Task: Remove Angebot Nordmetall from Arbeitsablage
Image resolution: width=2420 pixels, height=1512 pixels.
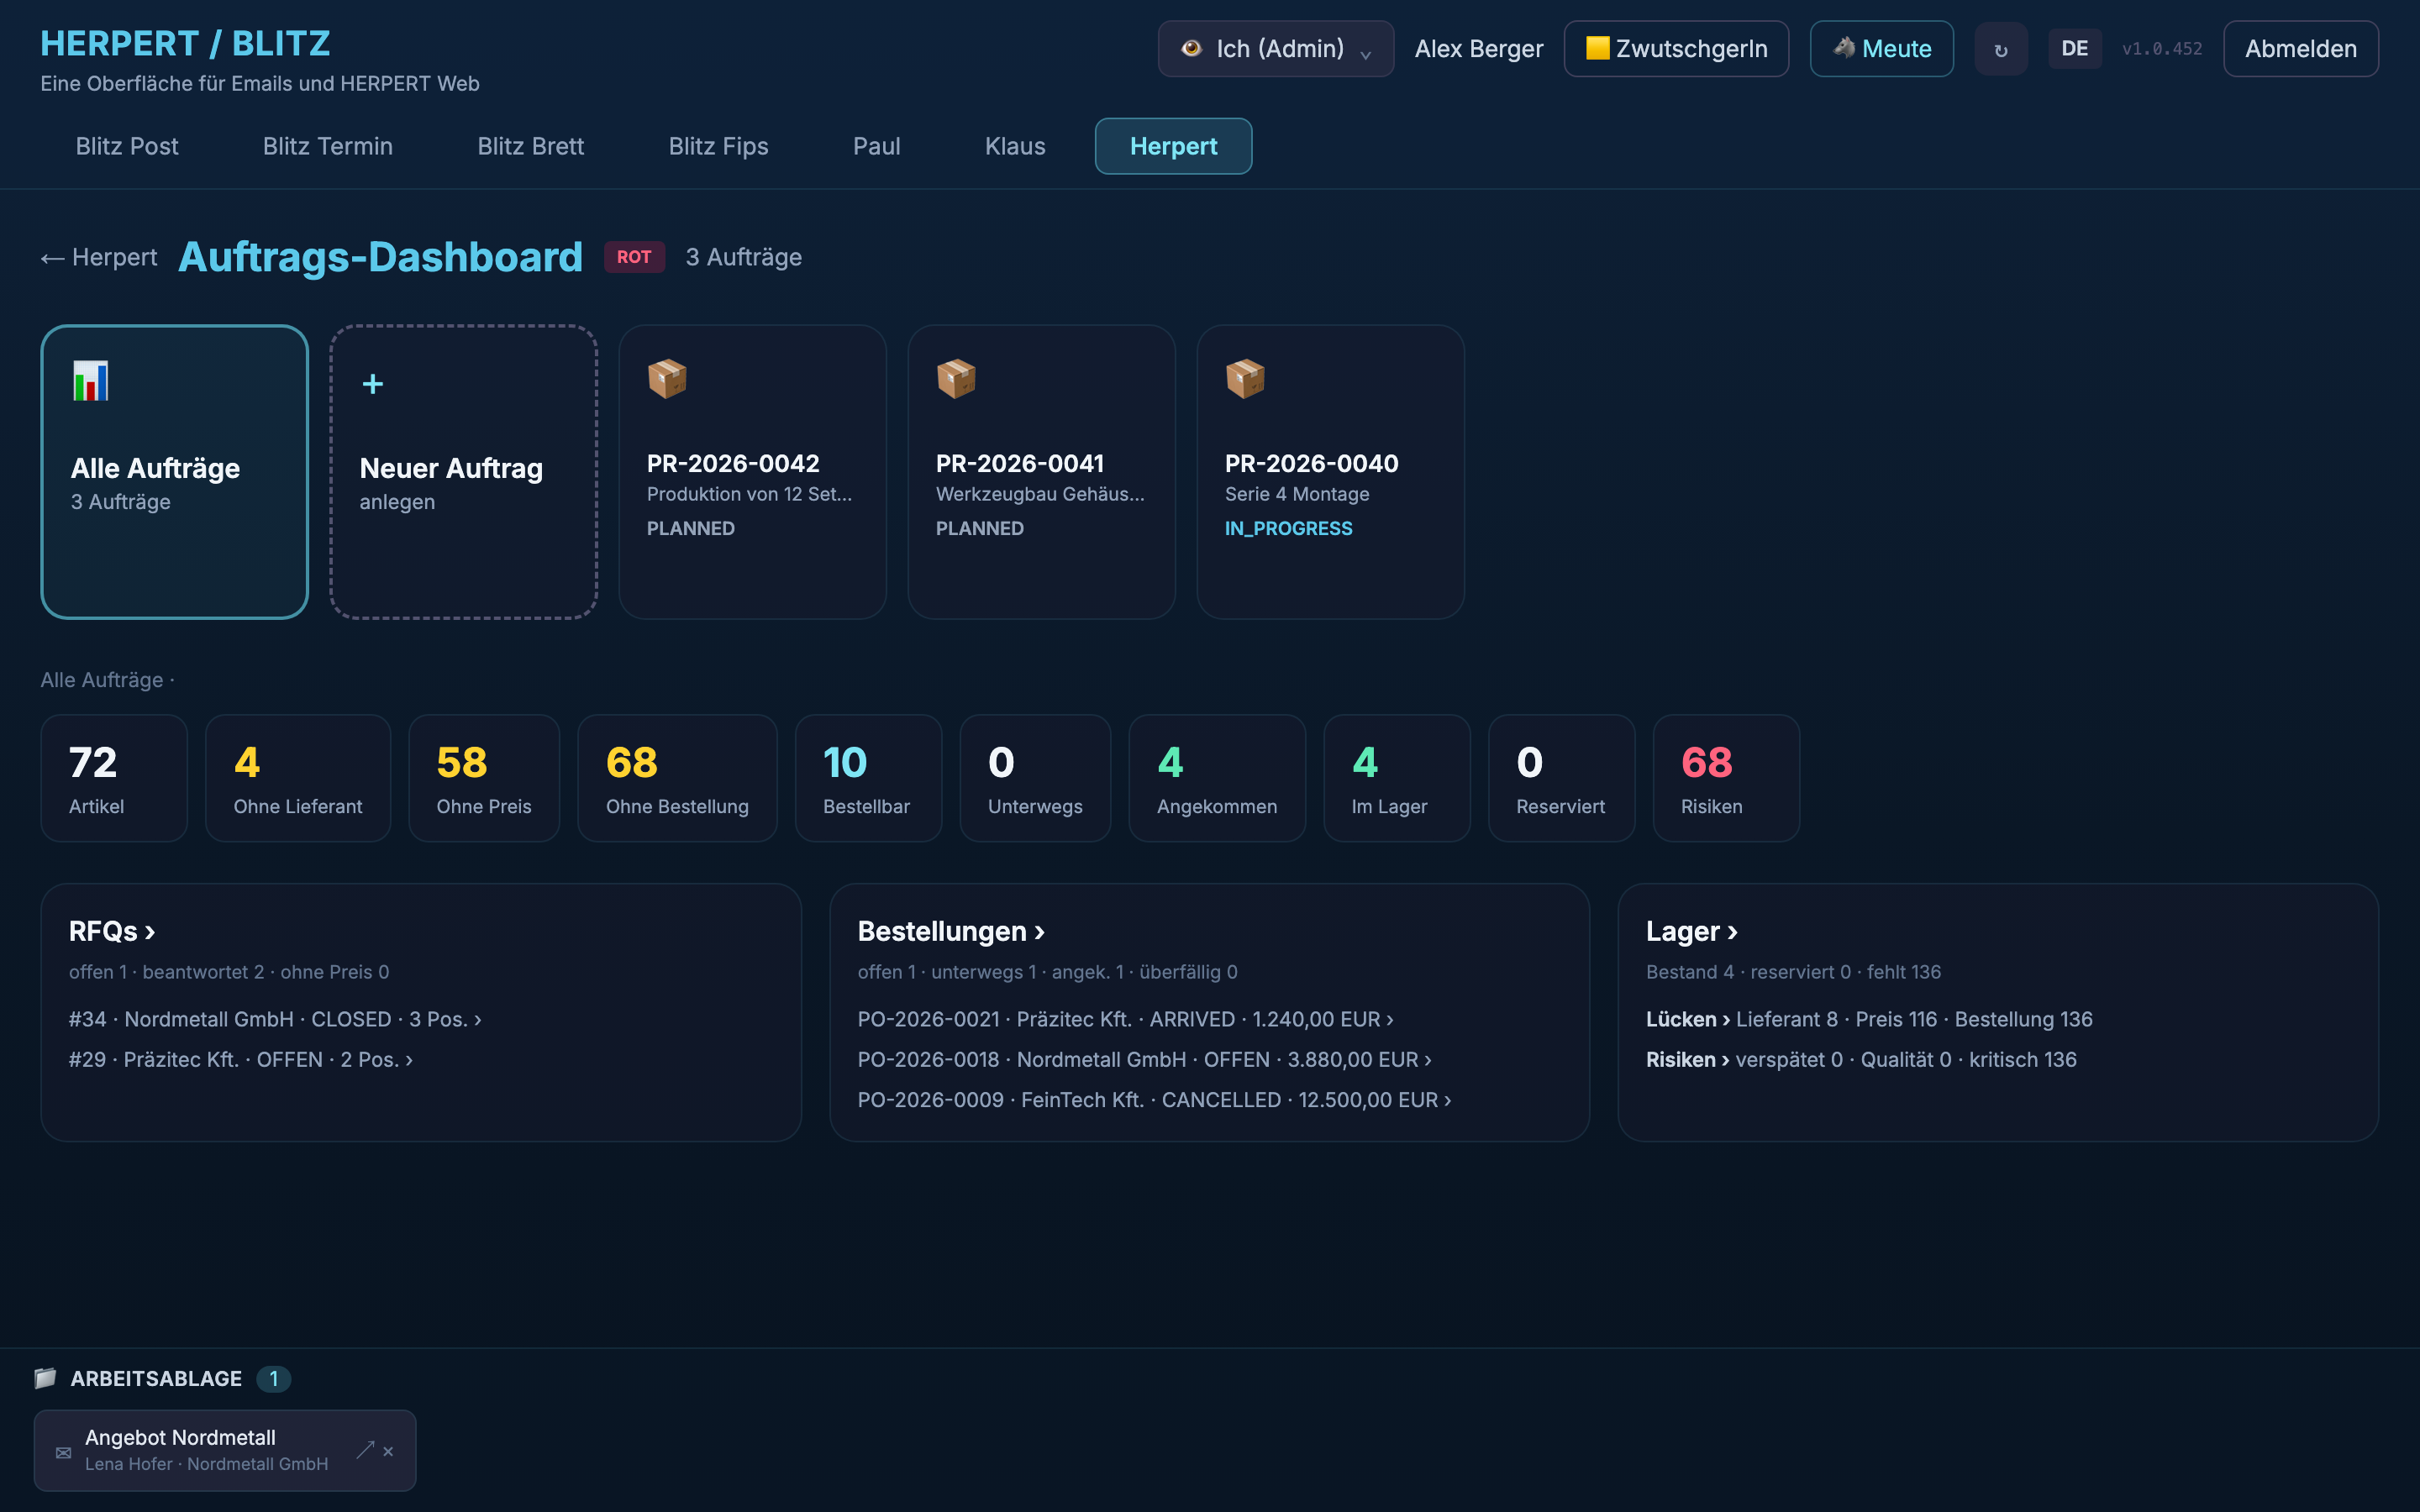Action: point(389,1451)
